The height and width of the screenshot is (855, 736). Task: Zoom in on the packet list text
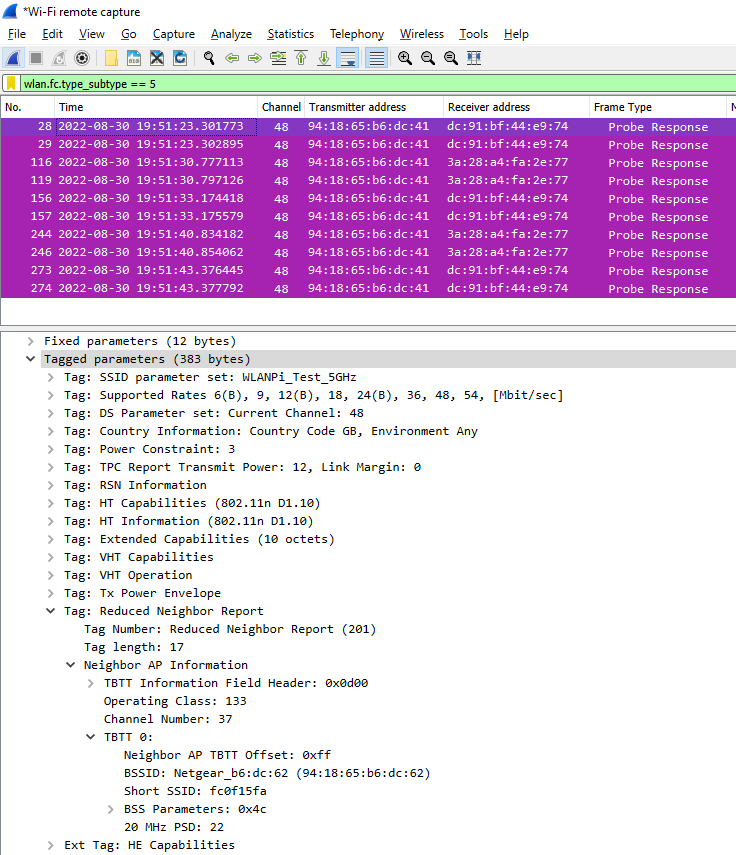[x=405, y=58]
